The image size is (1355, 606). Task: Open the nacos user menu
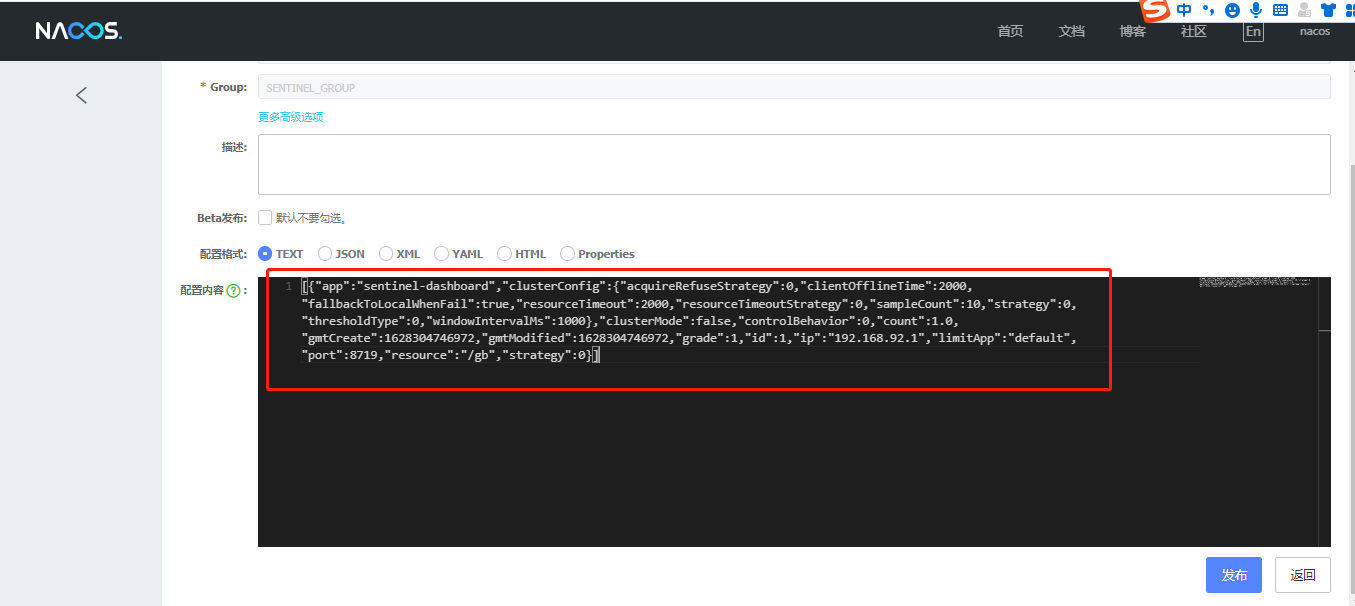coord(1314,31)
